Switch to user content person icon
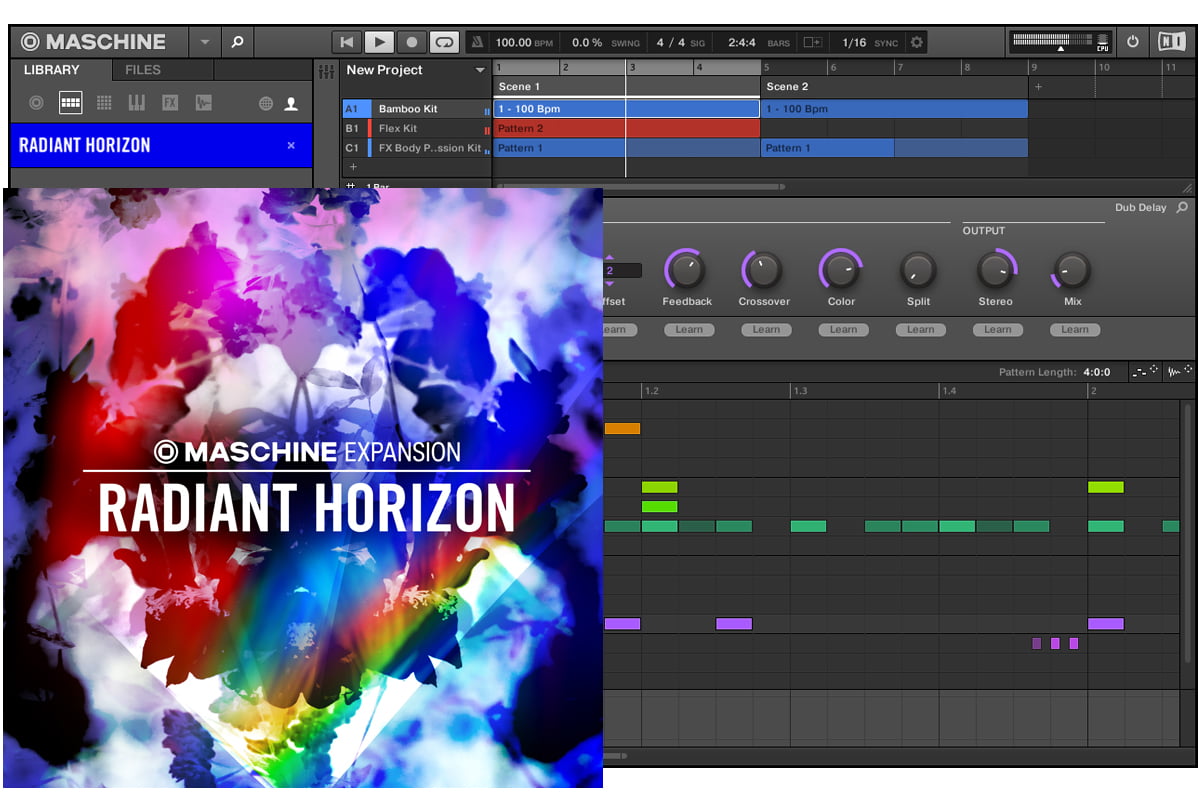 (x=291, y=103)
